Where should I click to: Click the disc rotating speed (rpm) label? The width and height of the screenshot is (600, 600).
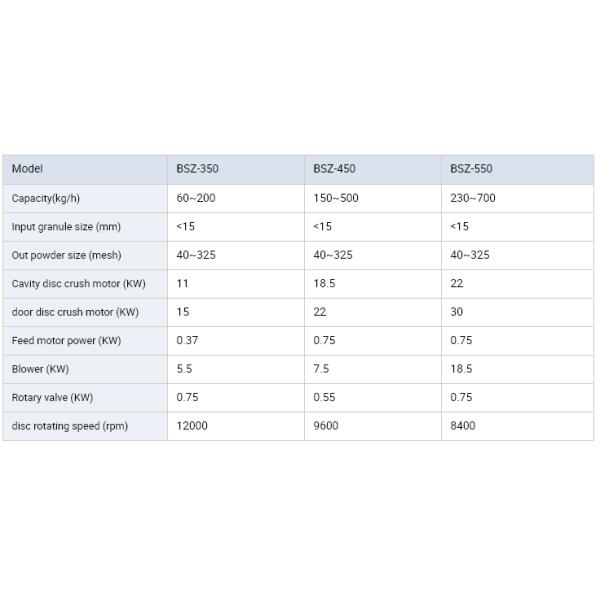pyautogui.click(x=70, y=426)
